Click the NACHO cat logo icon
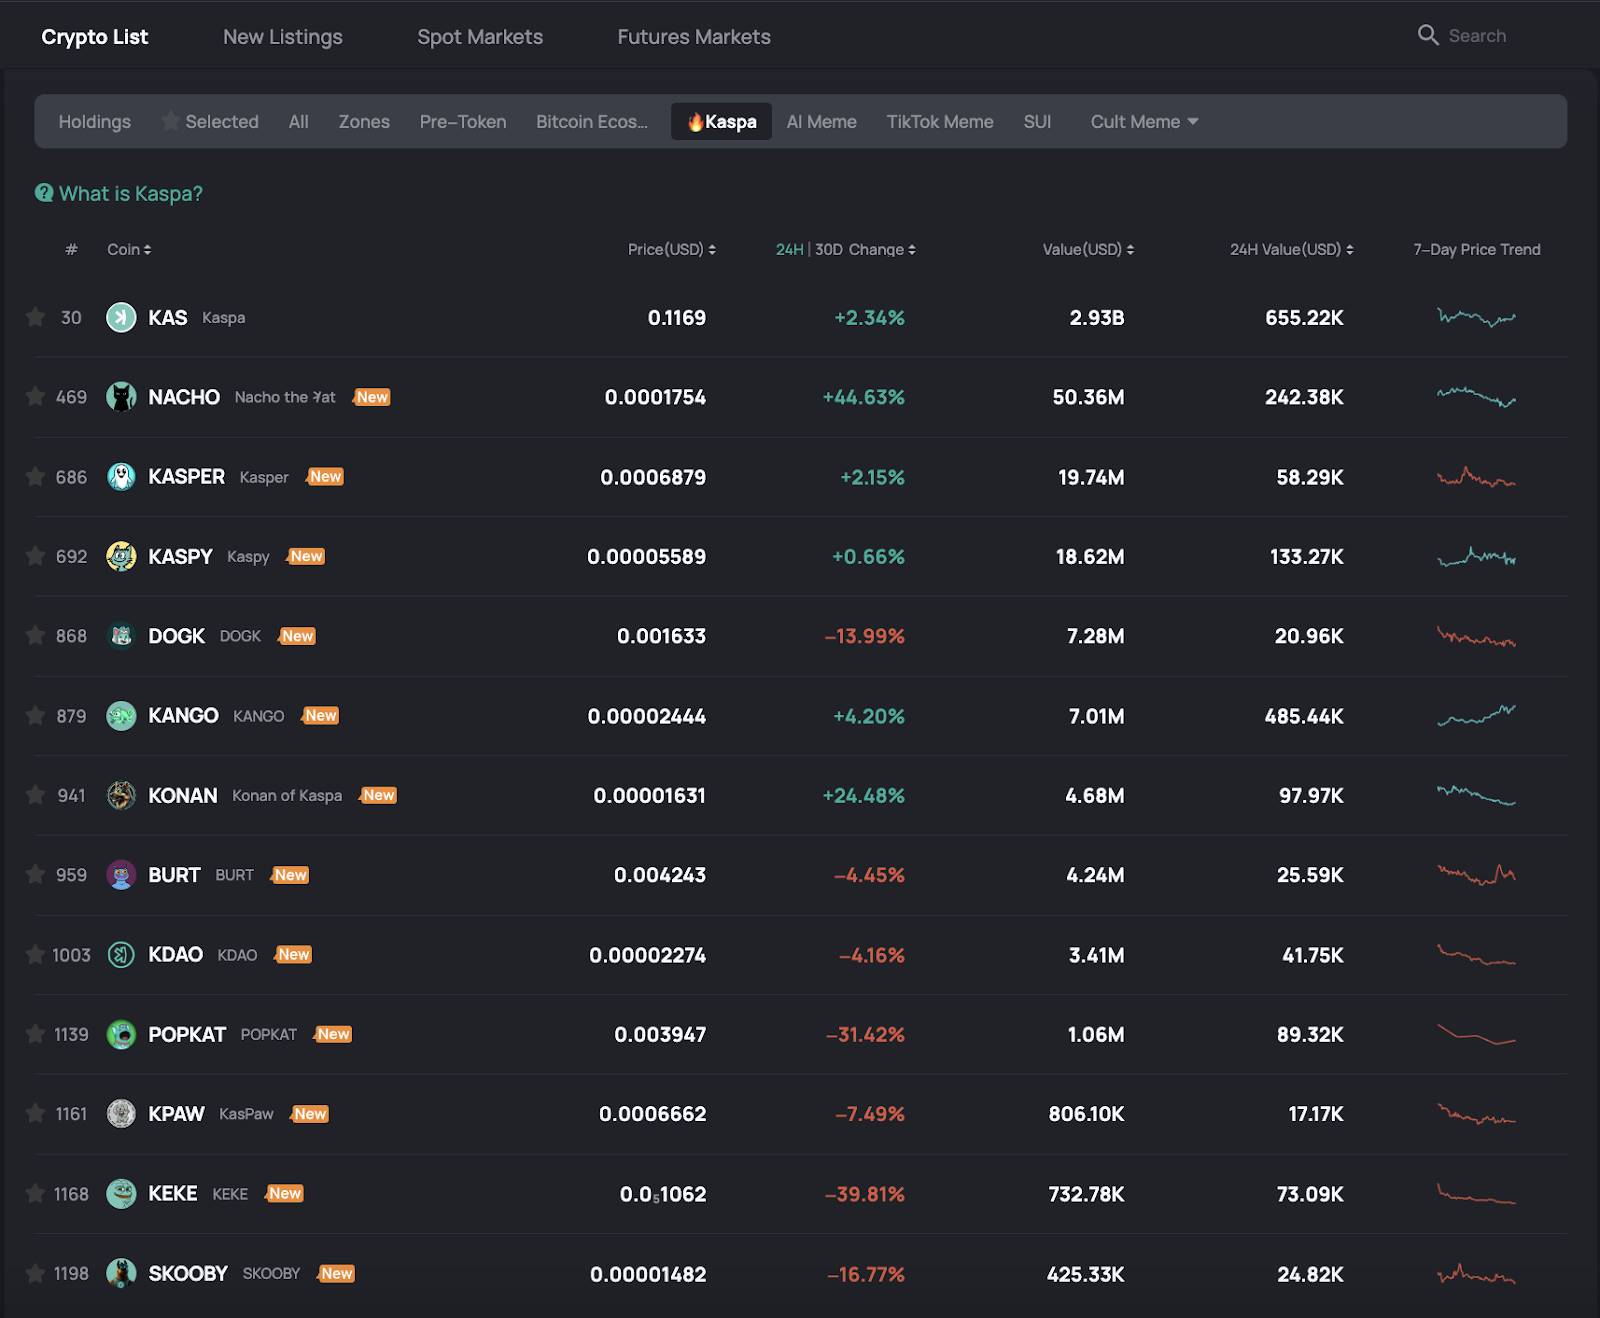This screenshot has width=1600, height=1318. pyautogui.click(x=121, y=397)
